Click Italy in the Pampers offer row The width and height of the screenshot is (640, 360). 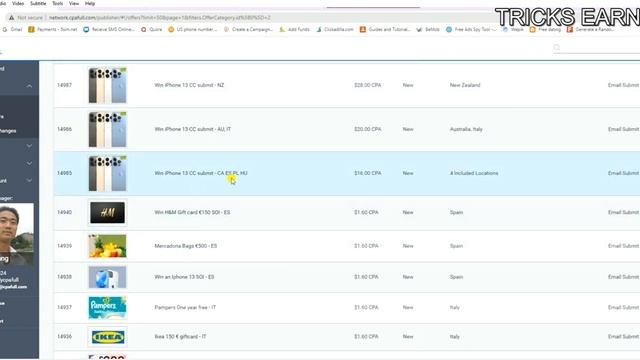[455, 307]
